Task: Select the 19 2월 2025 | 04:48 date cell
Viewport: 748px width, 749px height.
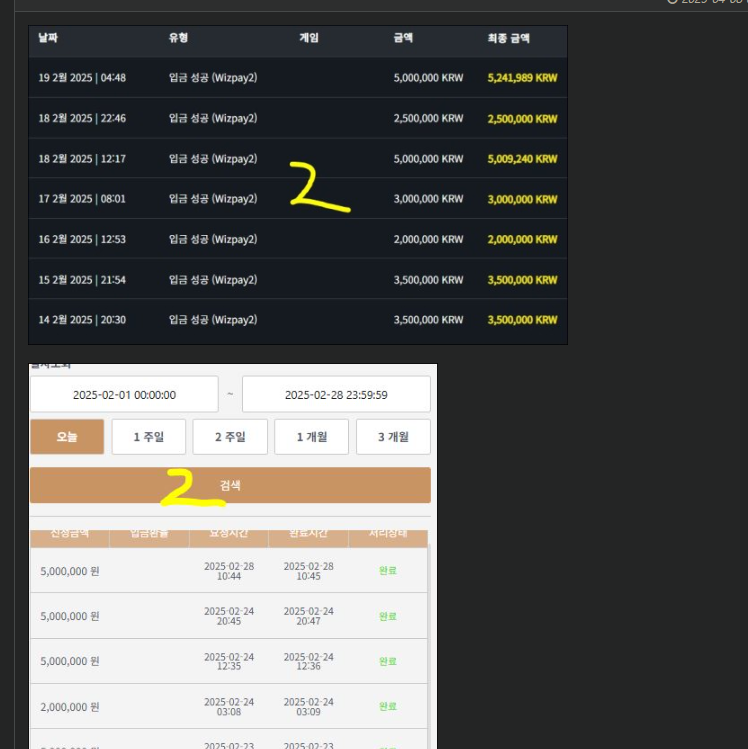Action: click(x=82, y=78)
